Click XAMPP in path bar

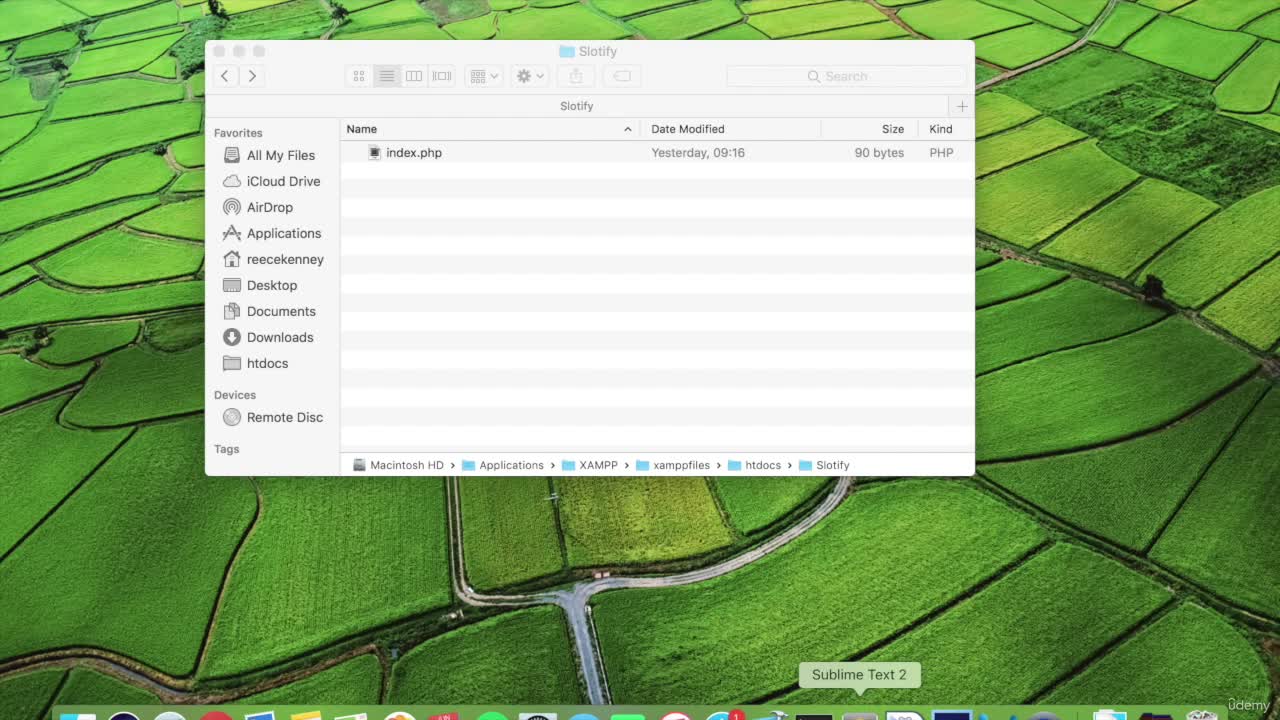click(590, 465)
